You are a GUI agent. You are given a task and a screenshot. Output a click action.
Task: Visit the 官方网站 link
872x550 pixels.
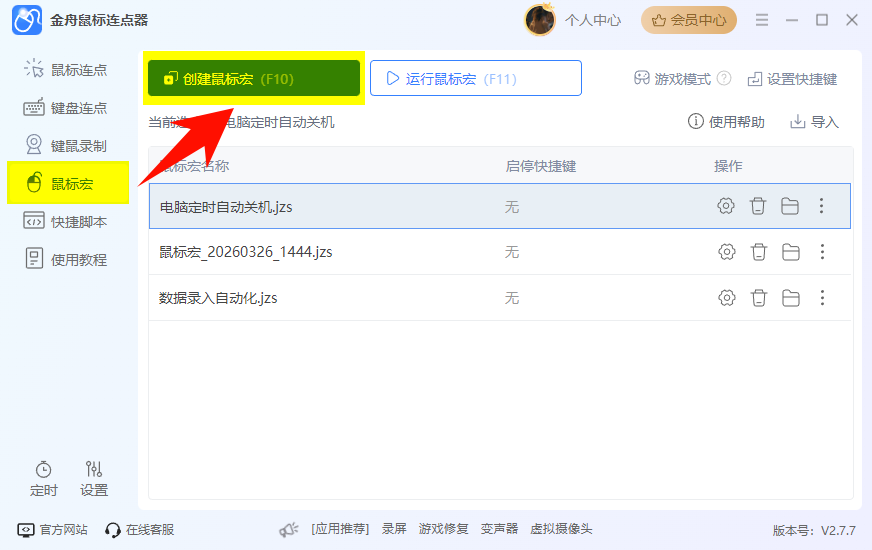[x=52, y=529]
